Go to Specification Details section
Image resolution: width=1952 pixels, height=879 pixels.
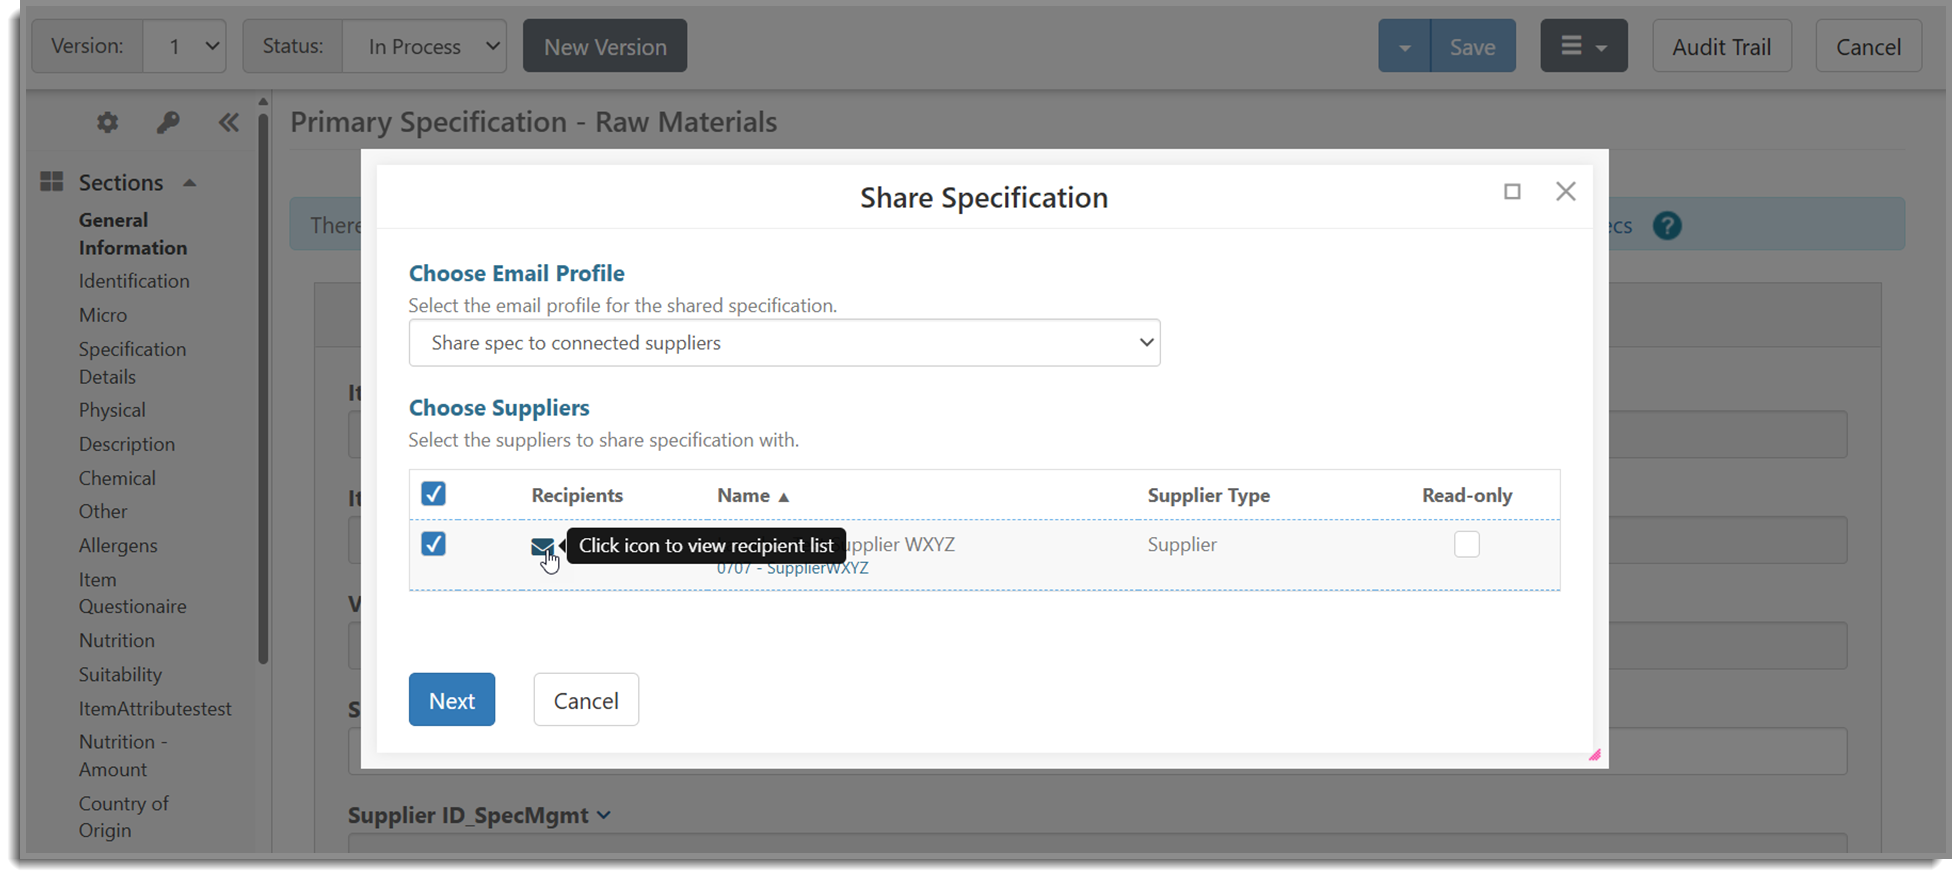pos(132,362)
